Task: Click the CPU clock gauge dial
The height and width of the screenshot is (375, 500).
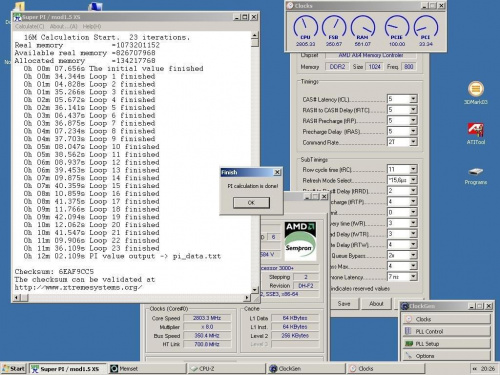Action: pos(305,27)
